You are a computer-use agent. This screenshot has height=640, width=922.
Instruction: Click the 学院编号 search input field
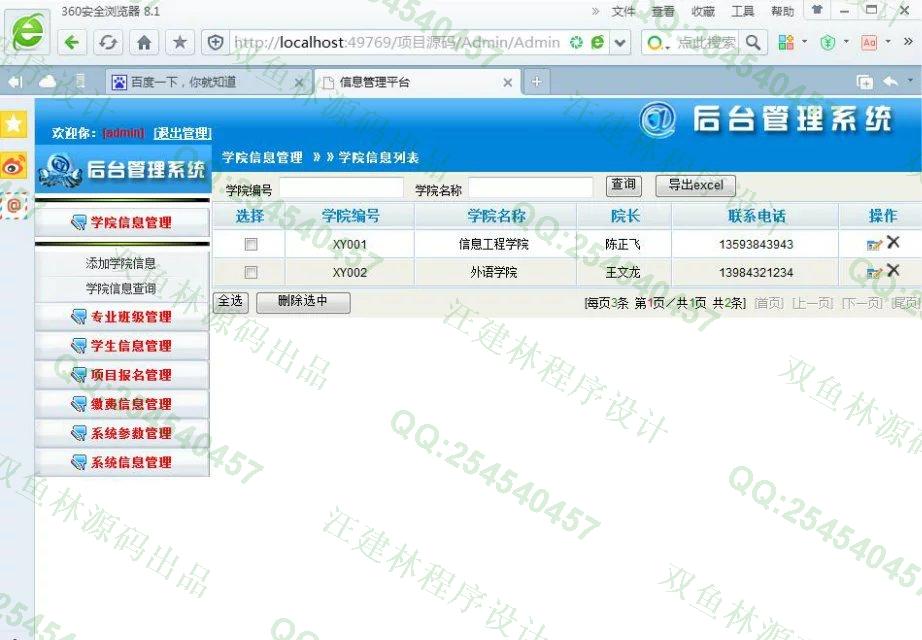click(x=341, y=188)
